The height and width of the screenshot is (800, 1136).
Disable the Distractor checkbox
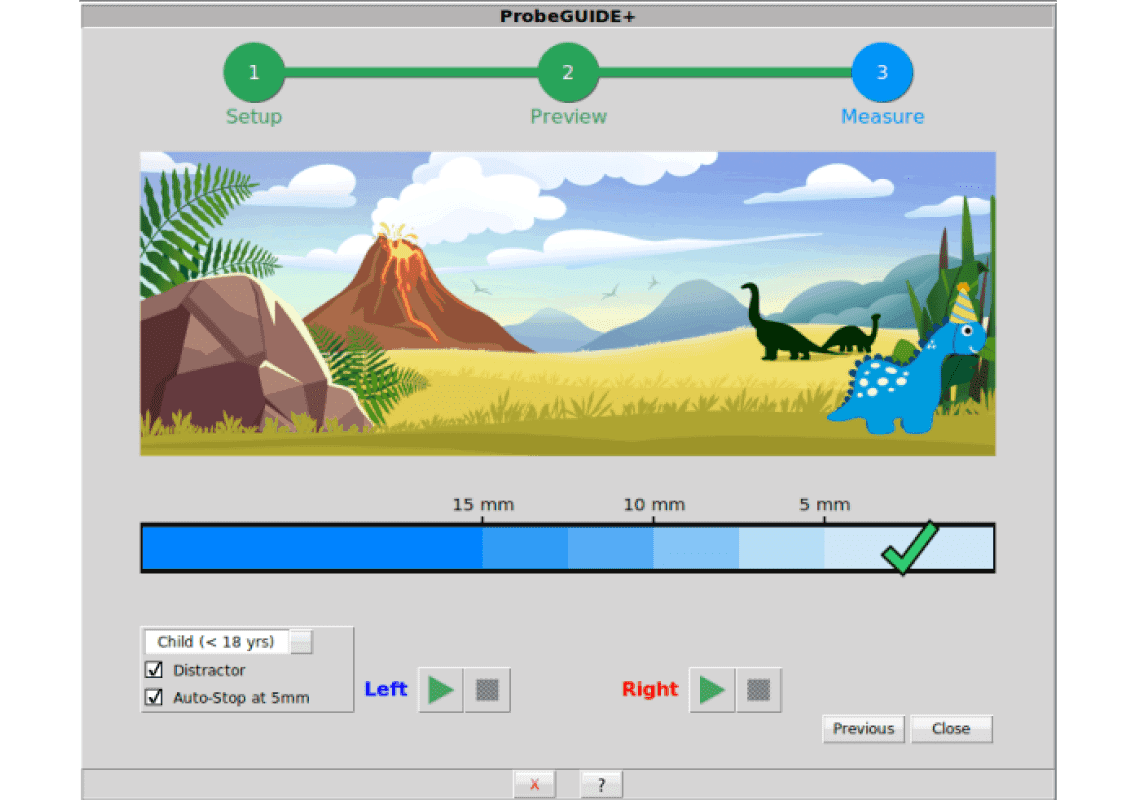click(154, 670)
